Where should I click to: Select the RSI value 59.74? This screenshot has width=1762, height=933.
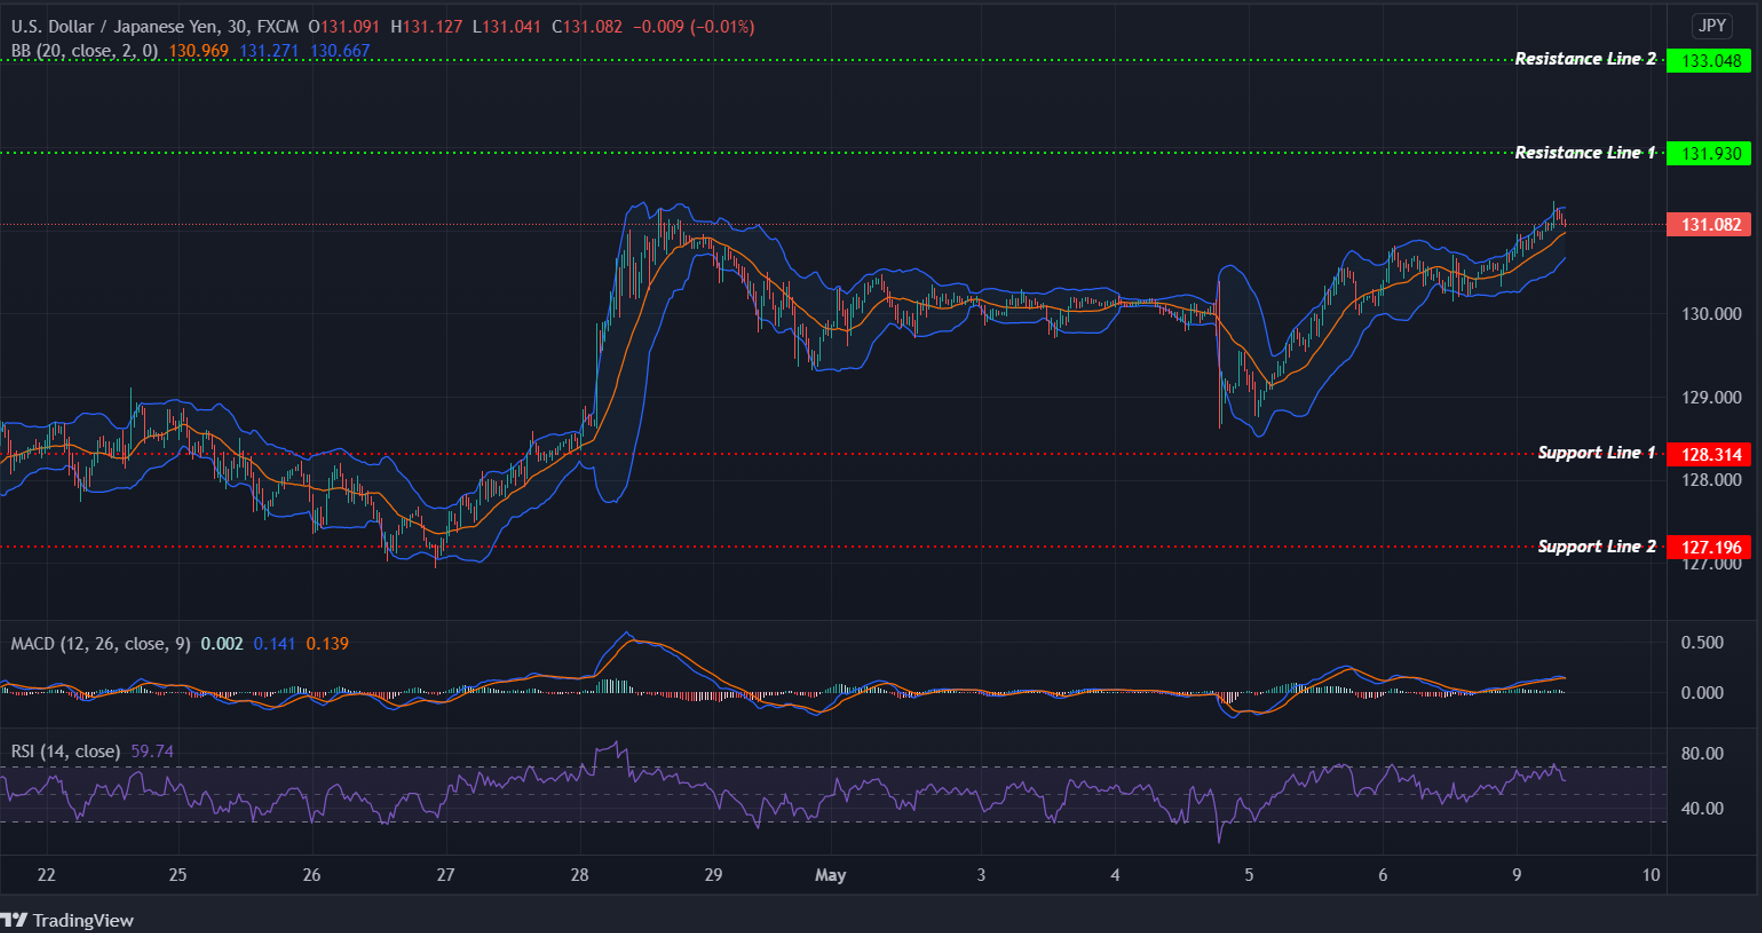pos(150,750)
